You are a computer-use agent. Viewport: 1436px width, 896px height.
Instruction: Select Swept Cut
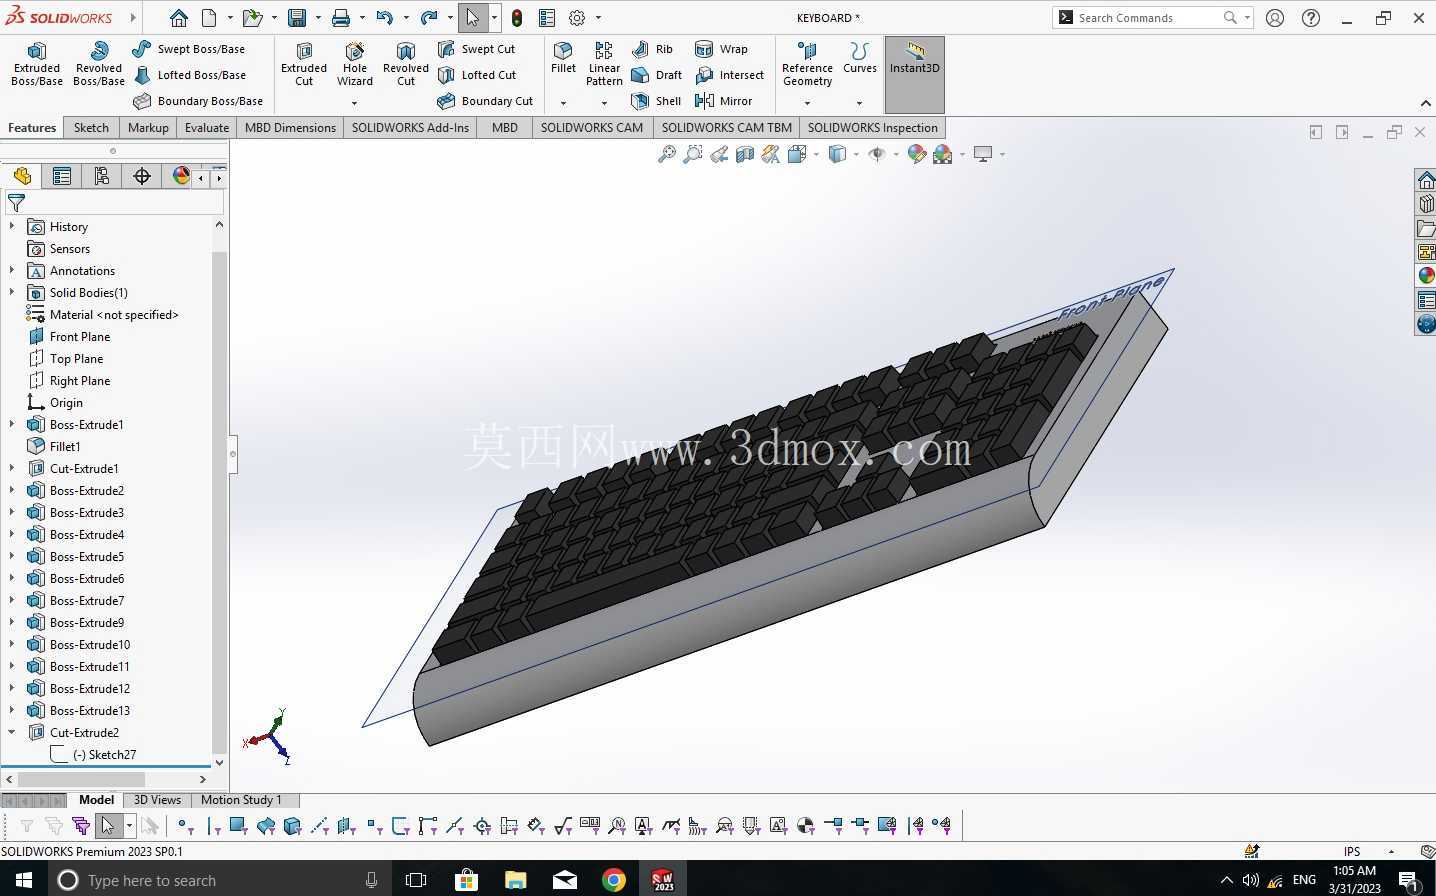pyautogui.click(x=477, y=49)
